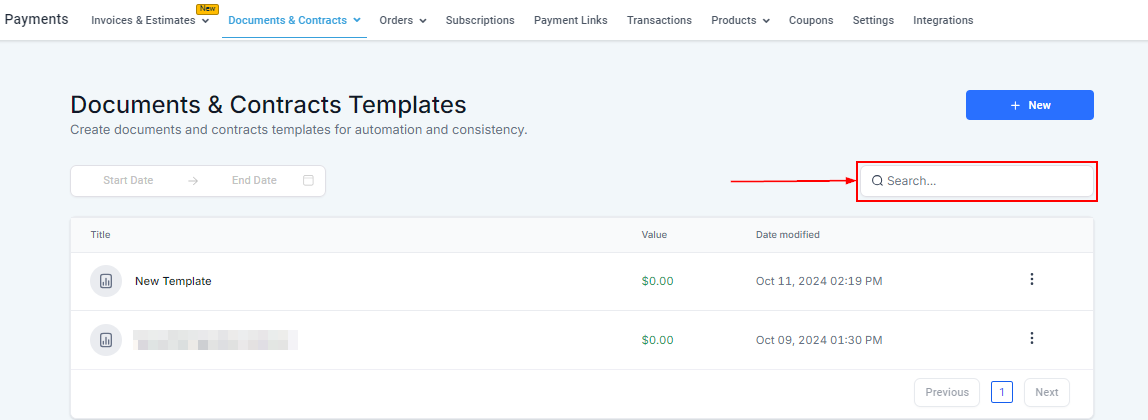
Task: Click the Value column header
Action: [x=655, y=235]
